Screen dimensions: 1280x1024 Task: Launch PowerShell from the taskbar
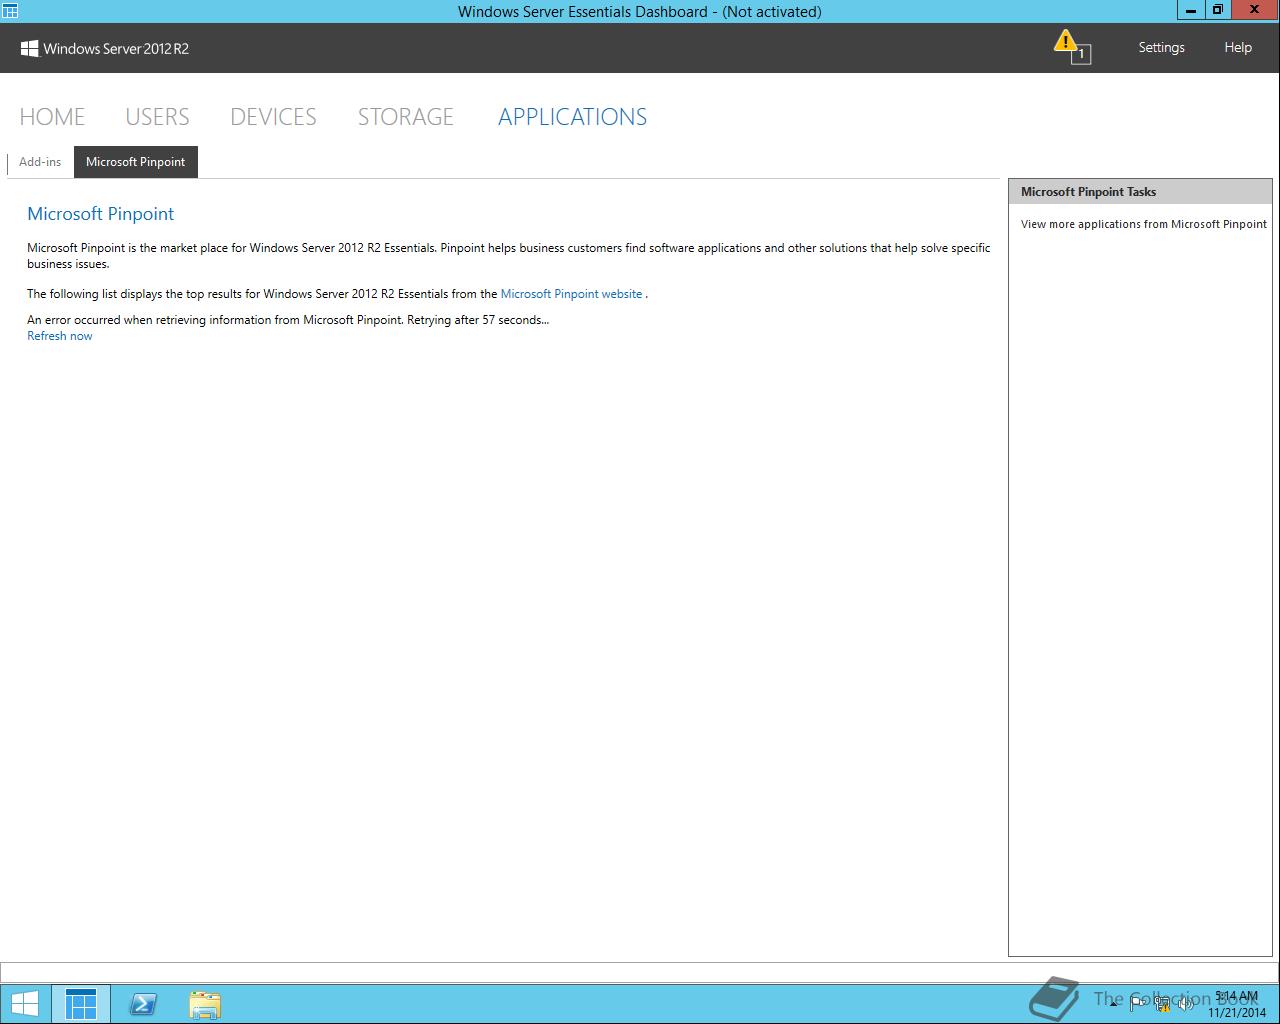[x=143, y=1003]
